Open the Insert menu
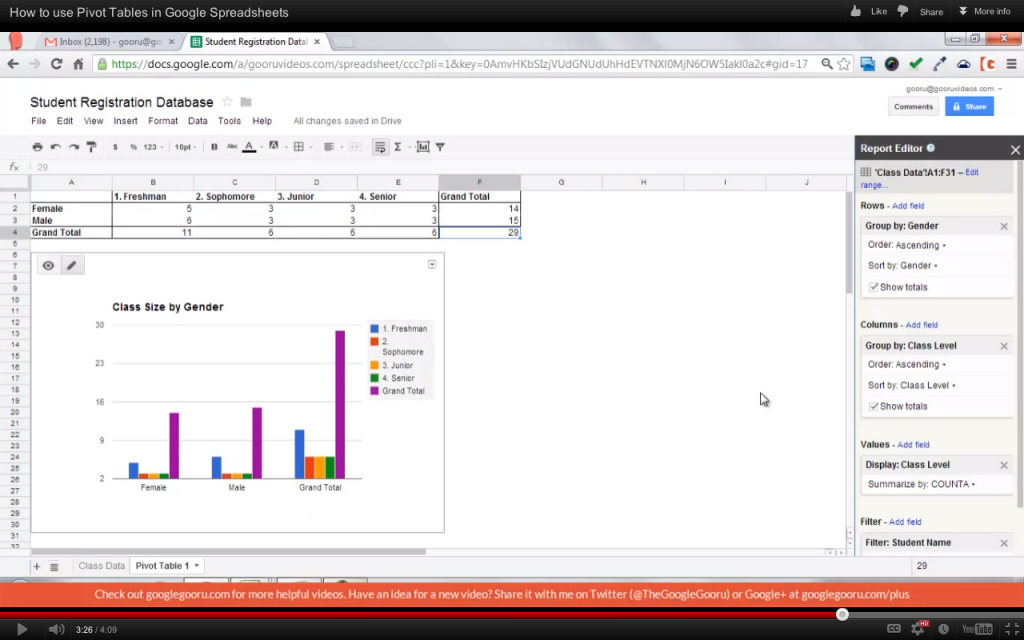Image resolution: width=1024 pixels, height=640 pixels. coord(125,121)
